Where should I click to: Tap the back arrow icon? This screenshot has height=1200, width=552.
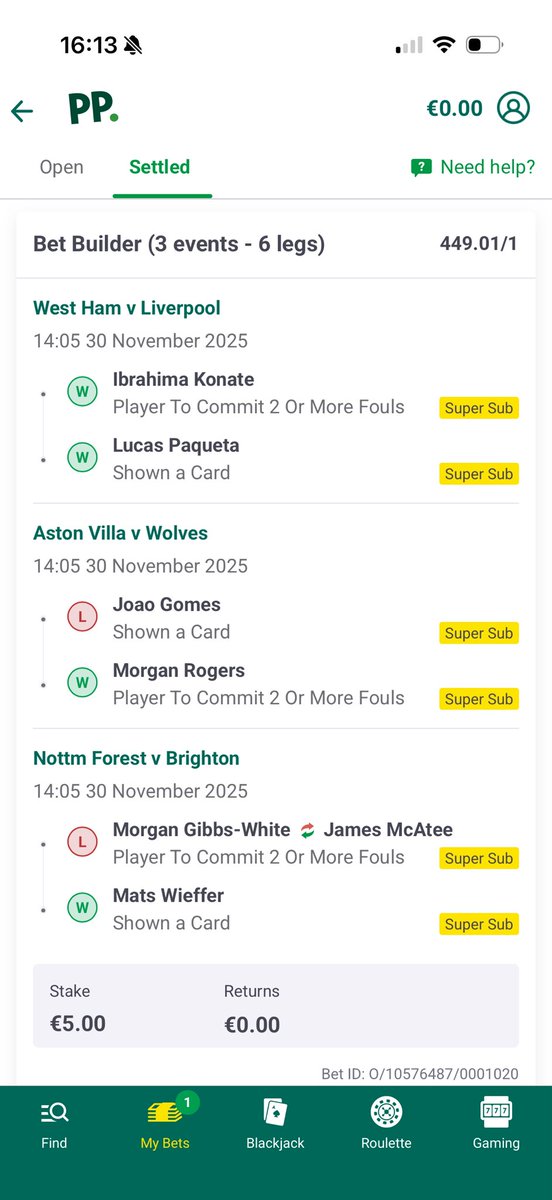[x=22, y=111]
